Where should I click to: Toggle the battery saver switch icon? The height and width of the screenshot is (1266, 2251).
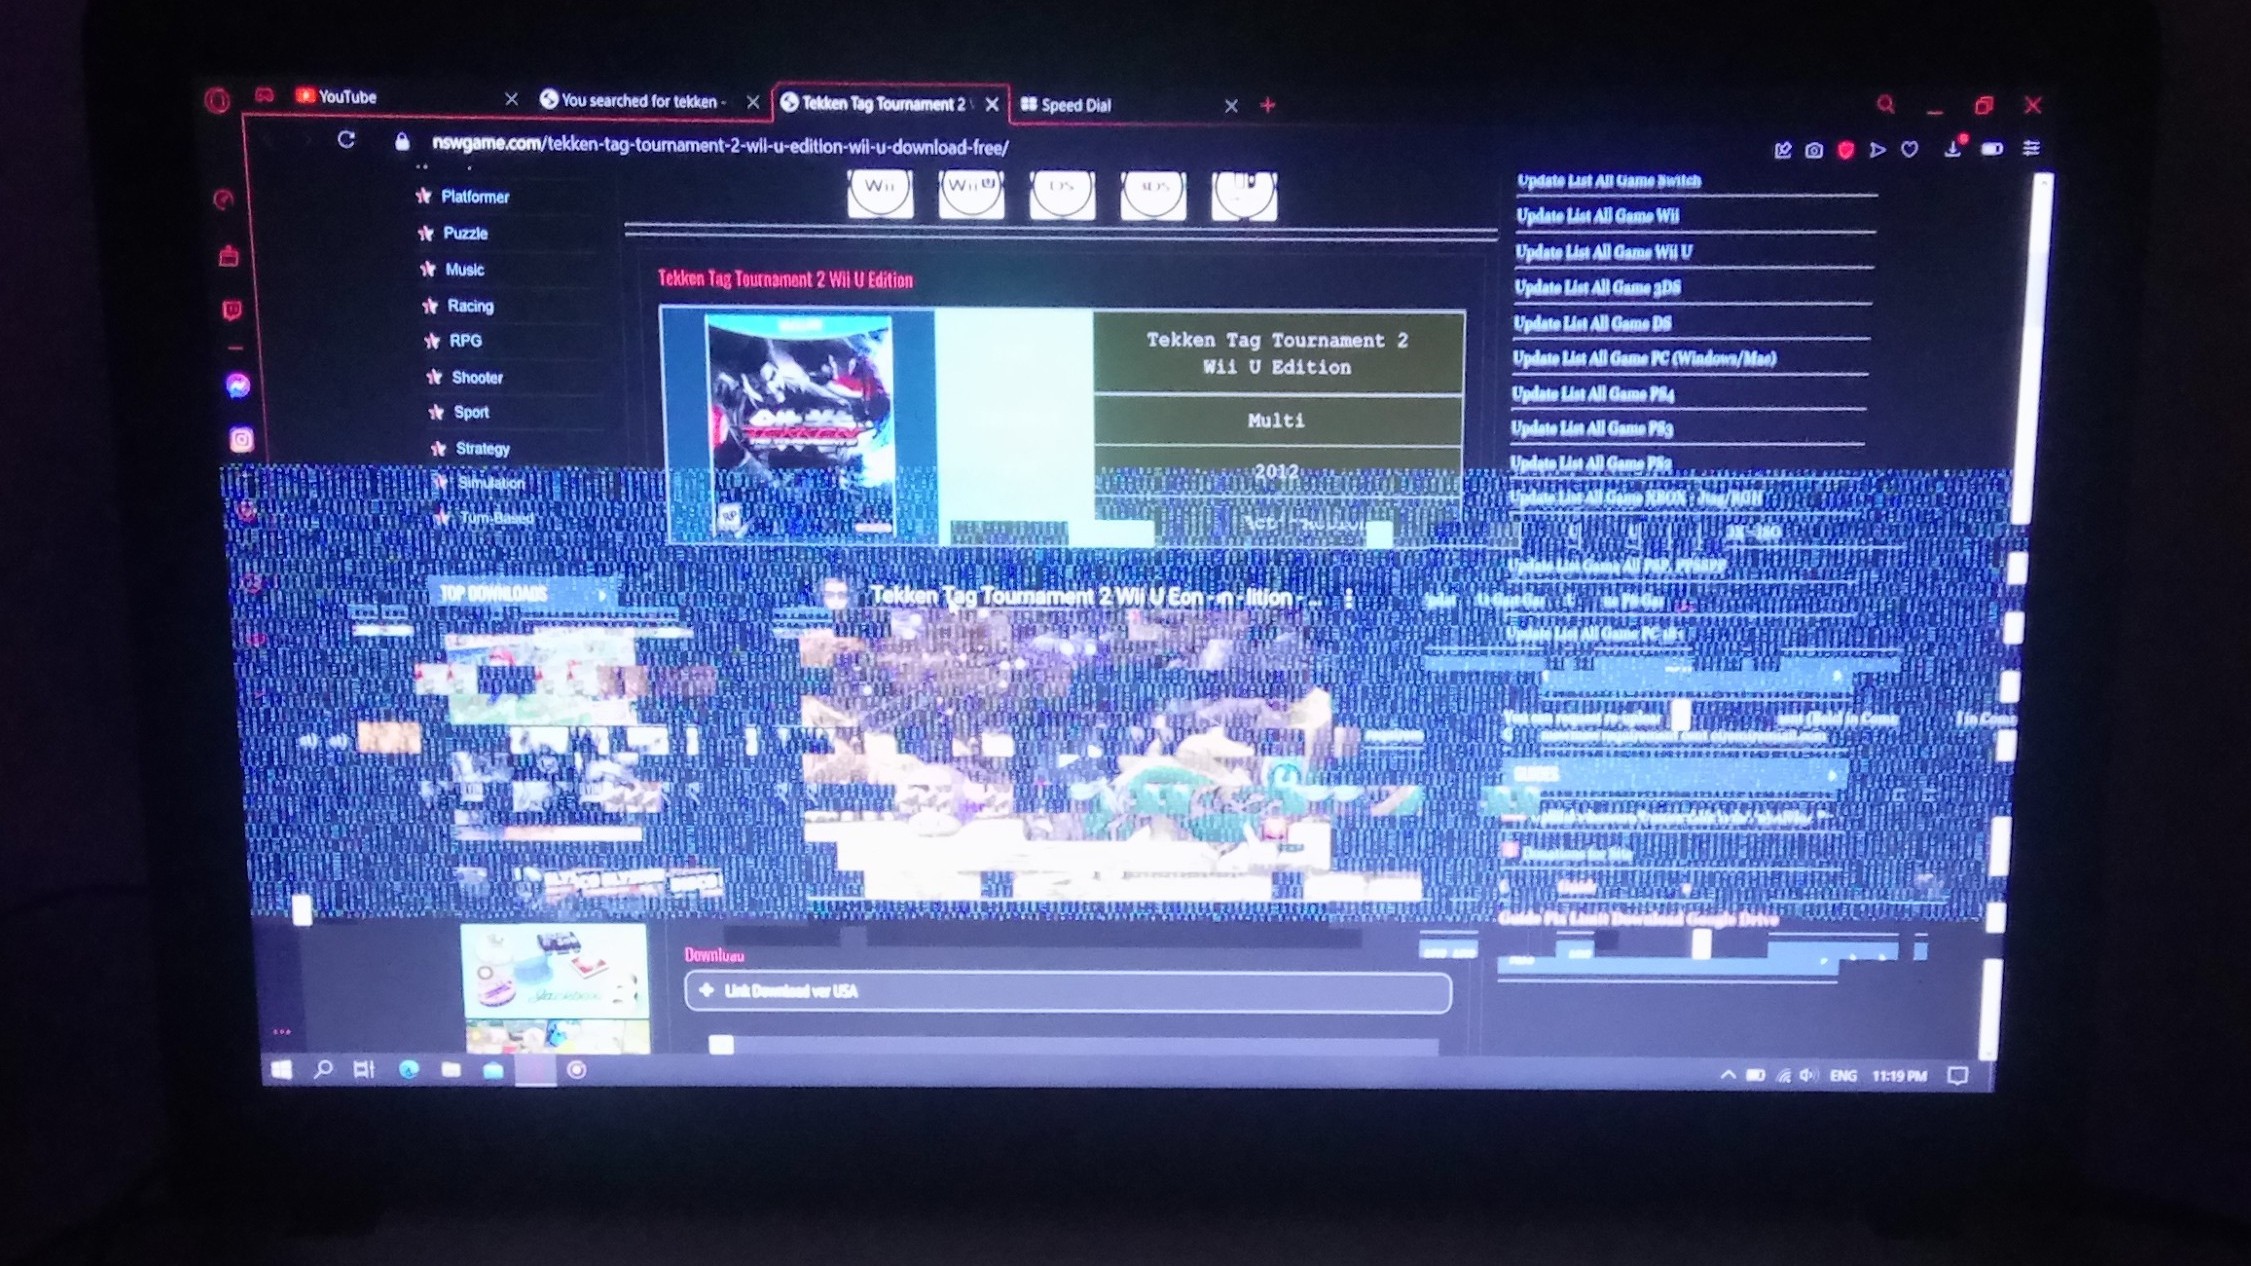point(1992,149)
